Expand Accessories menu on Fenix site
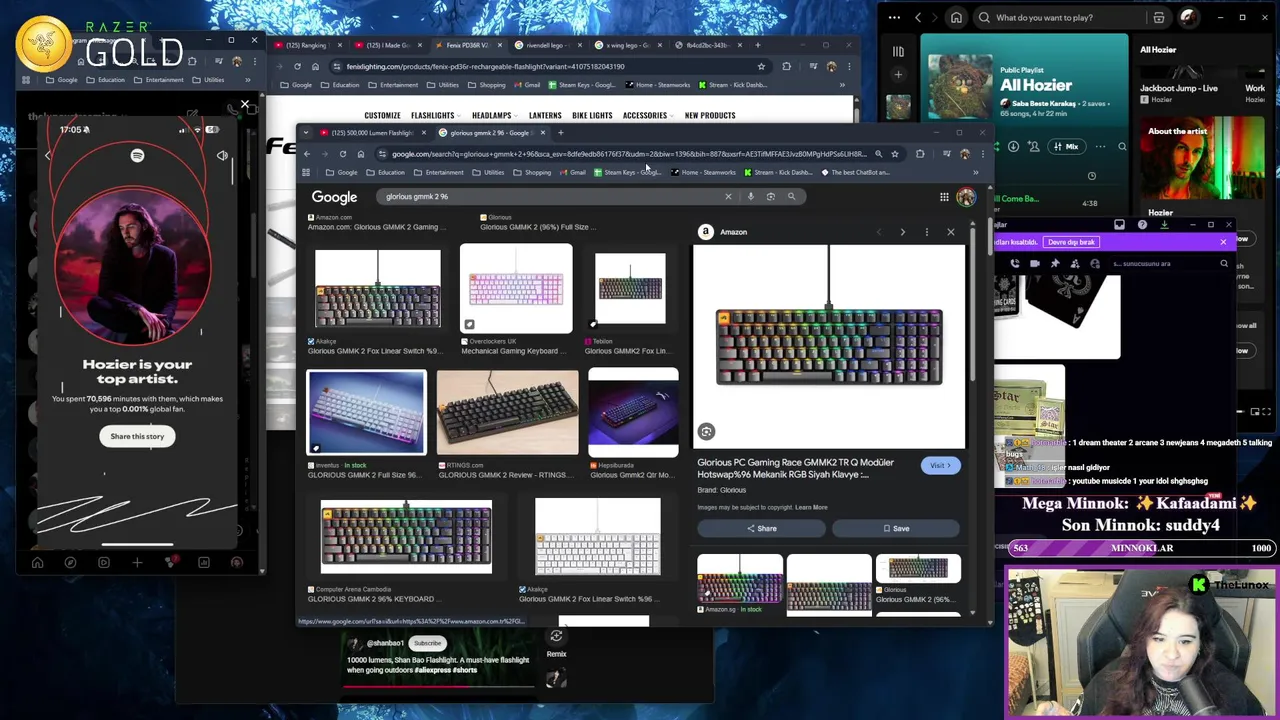This screenshot has width=1280, height=720. pos(648,115)
